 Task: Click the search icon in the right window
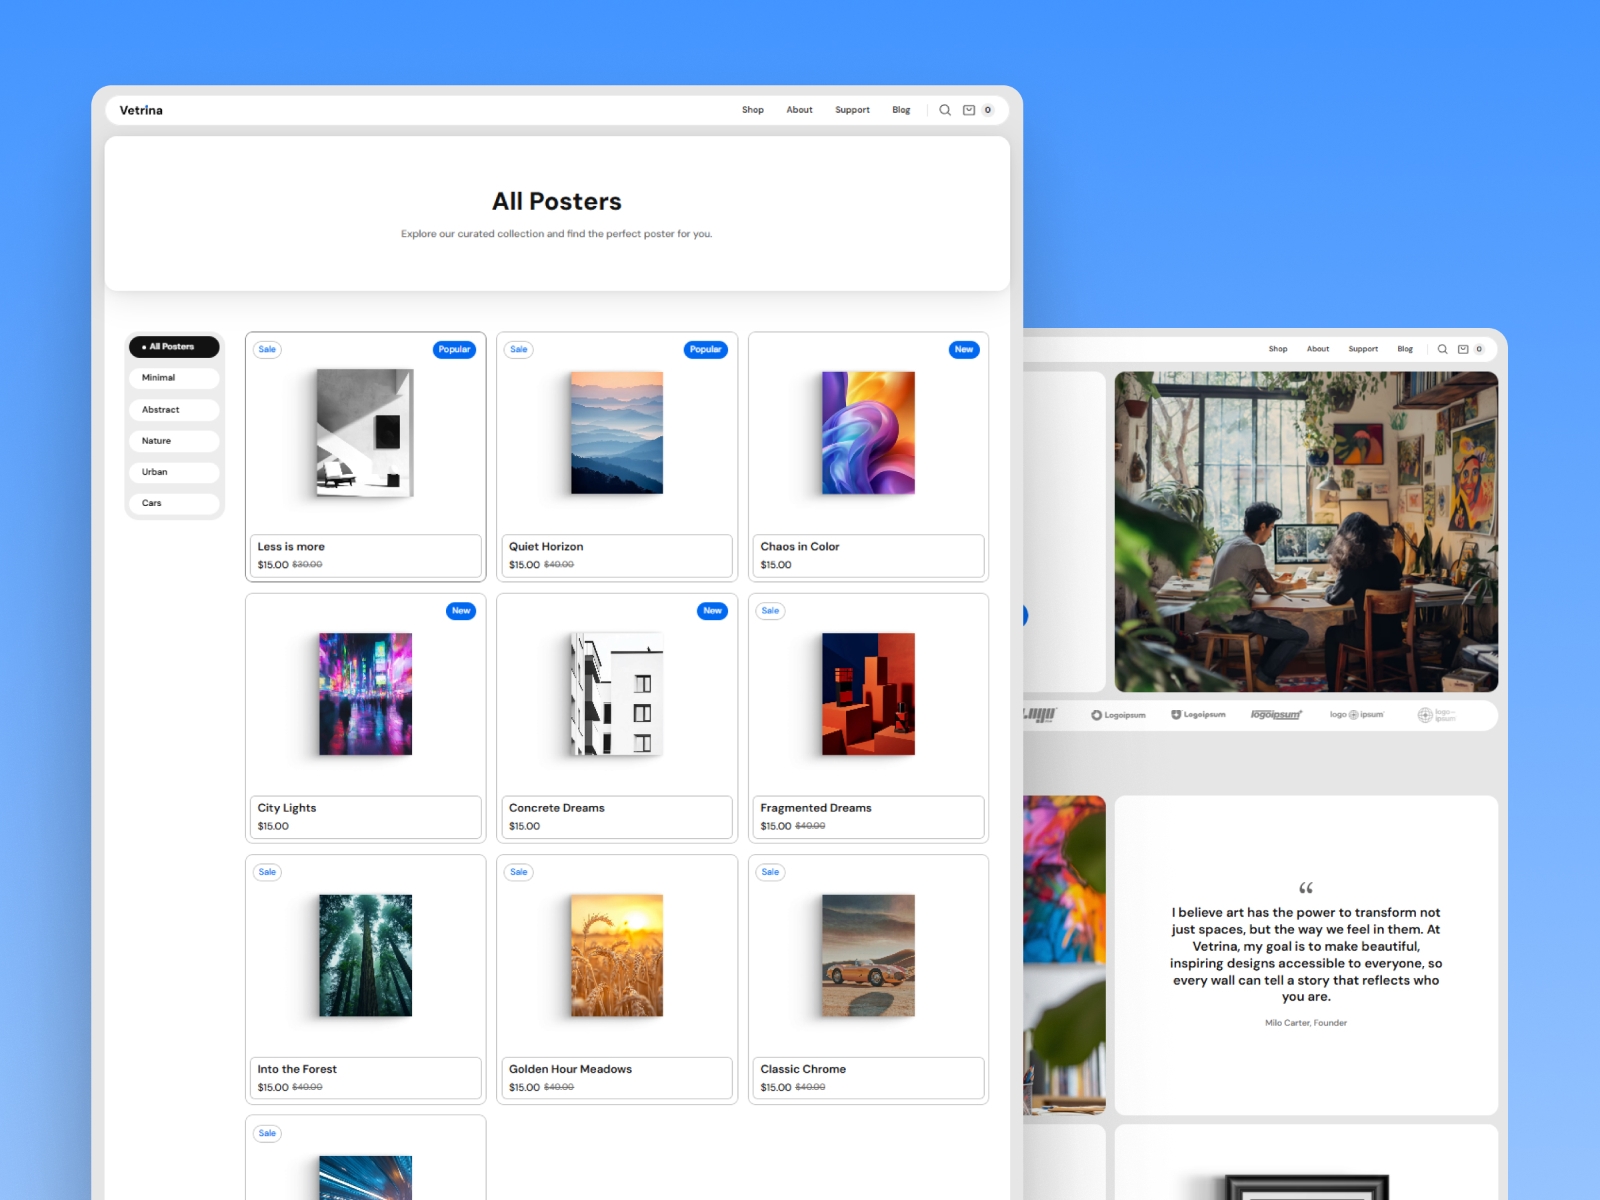[x=1442, y=349]
